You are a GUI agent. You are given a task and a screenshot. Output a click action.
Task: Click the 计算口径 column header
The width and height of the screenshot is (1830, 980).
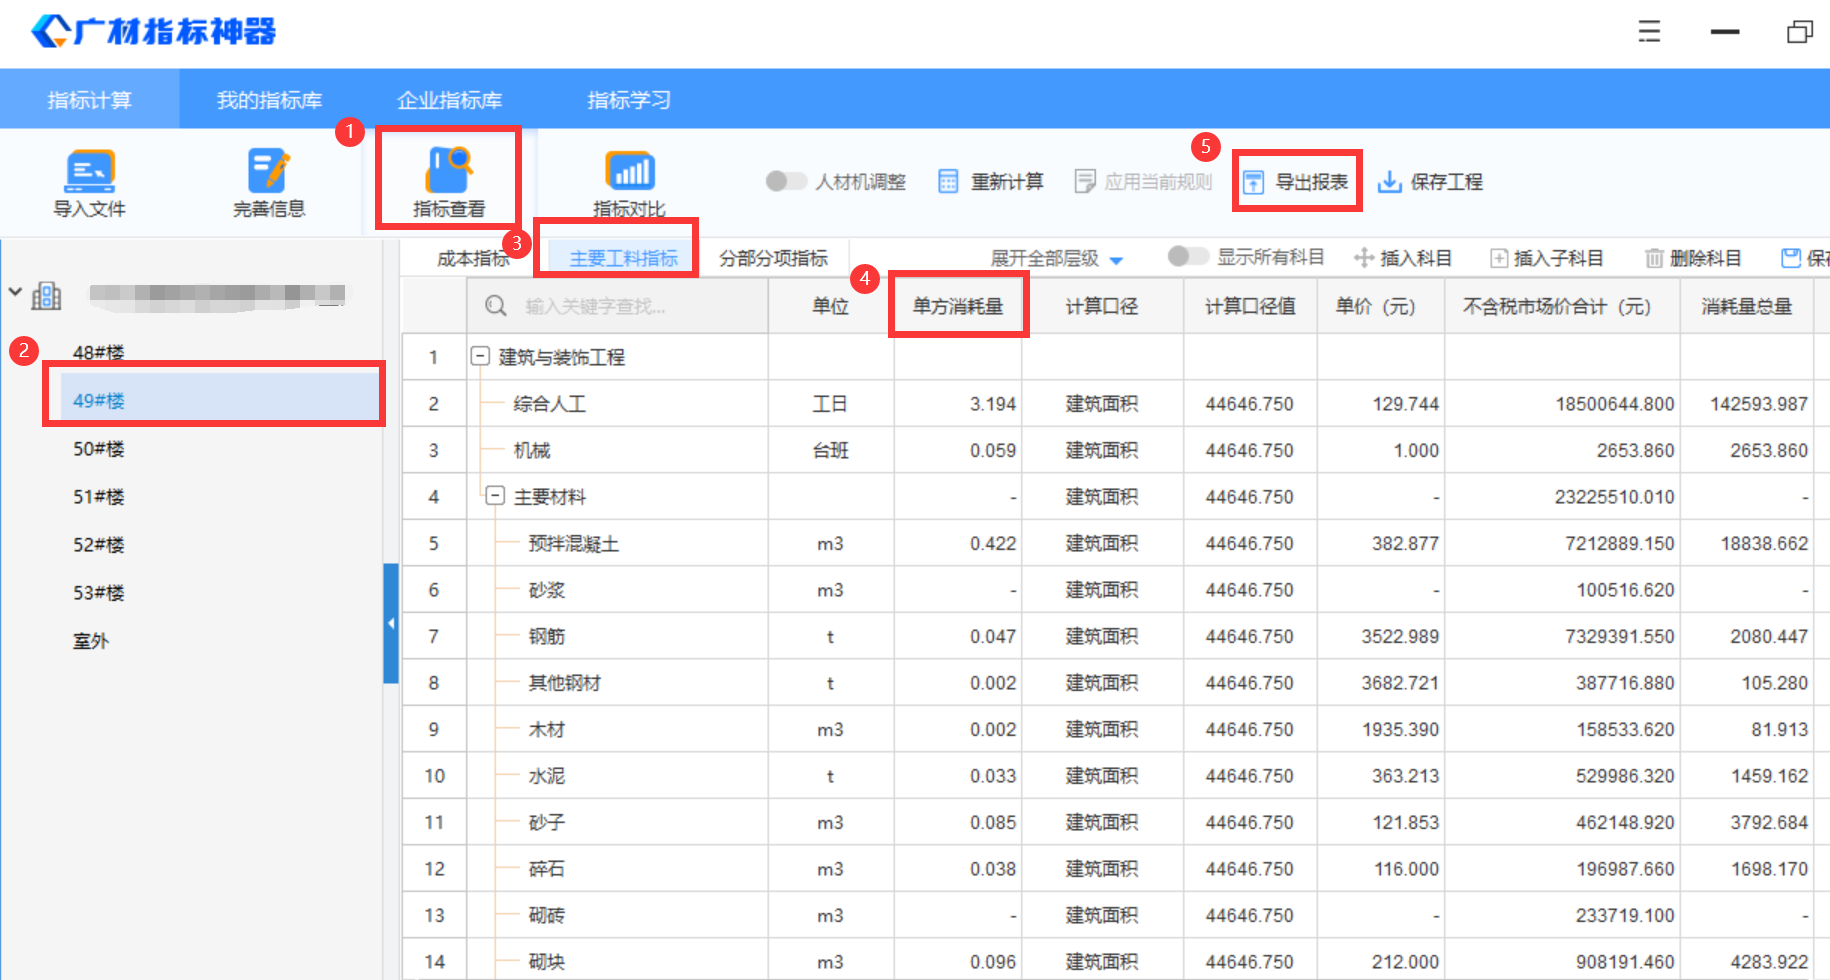point(1102,306)
